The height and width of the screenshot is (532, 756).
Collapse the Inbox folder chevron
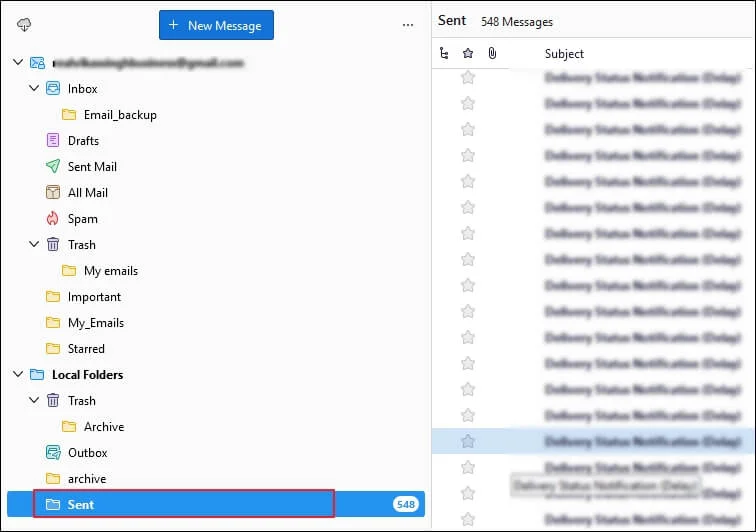[34, 88]
